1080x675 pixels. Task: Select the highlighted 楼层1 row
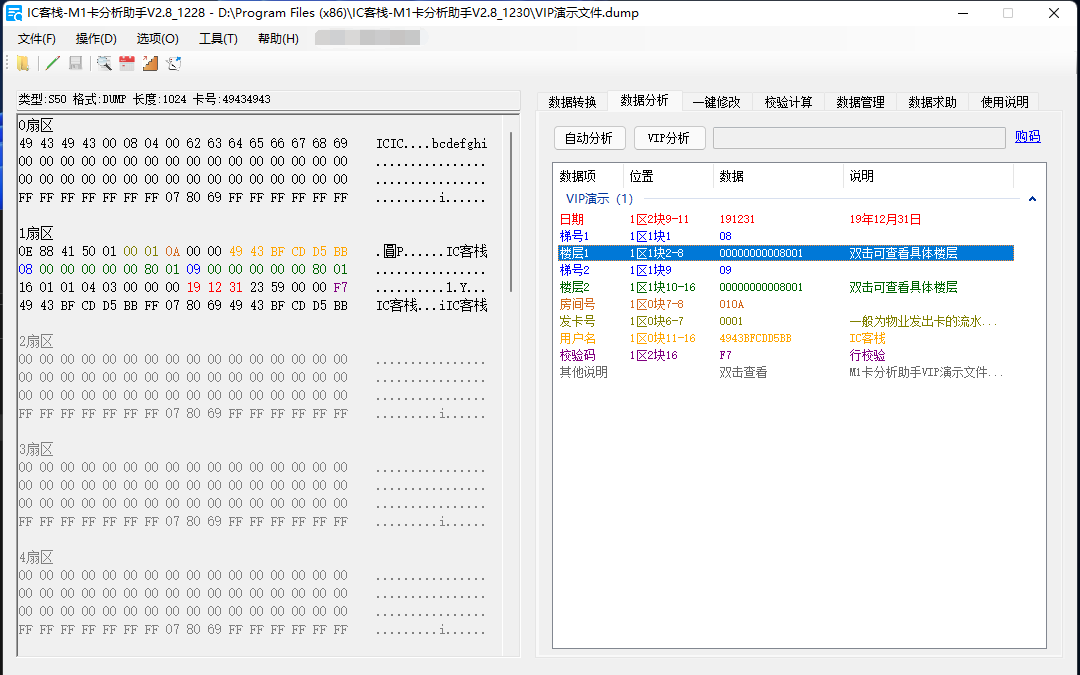[x=785, y=253]
